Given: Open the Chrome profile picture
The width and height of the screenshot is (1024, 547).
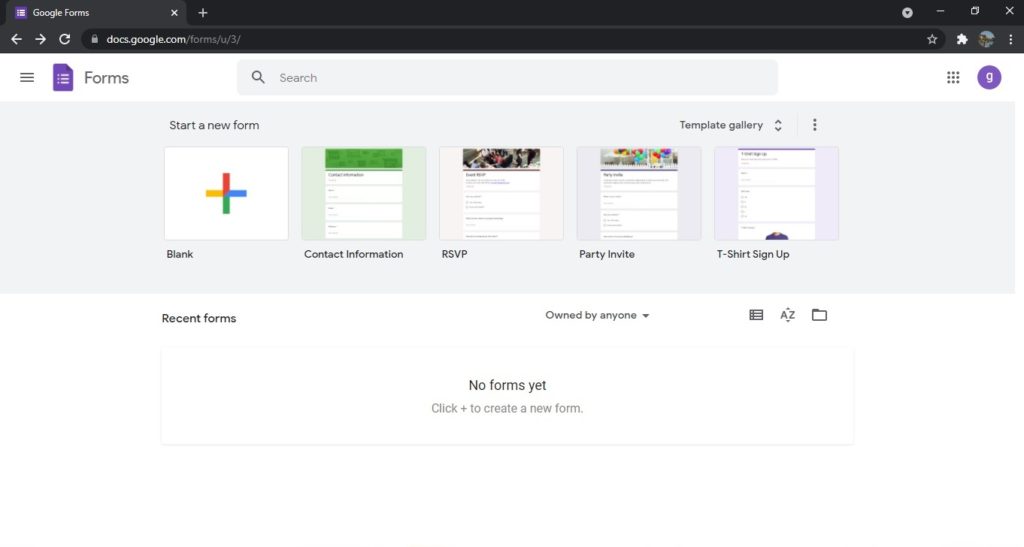Looking at the screenshot, I should [986, 39].
